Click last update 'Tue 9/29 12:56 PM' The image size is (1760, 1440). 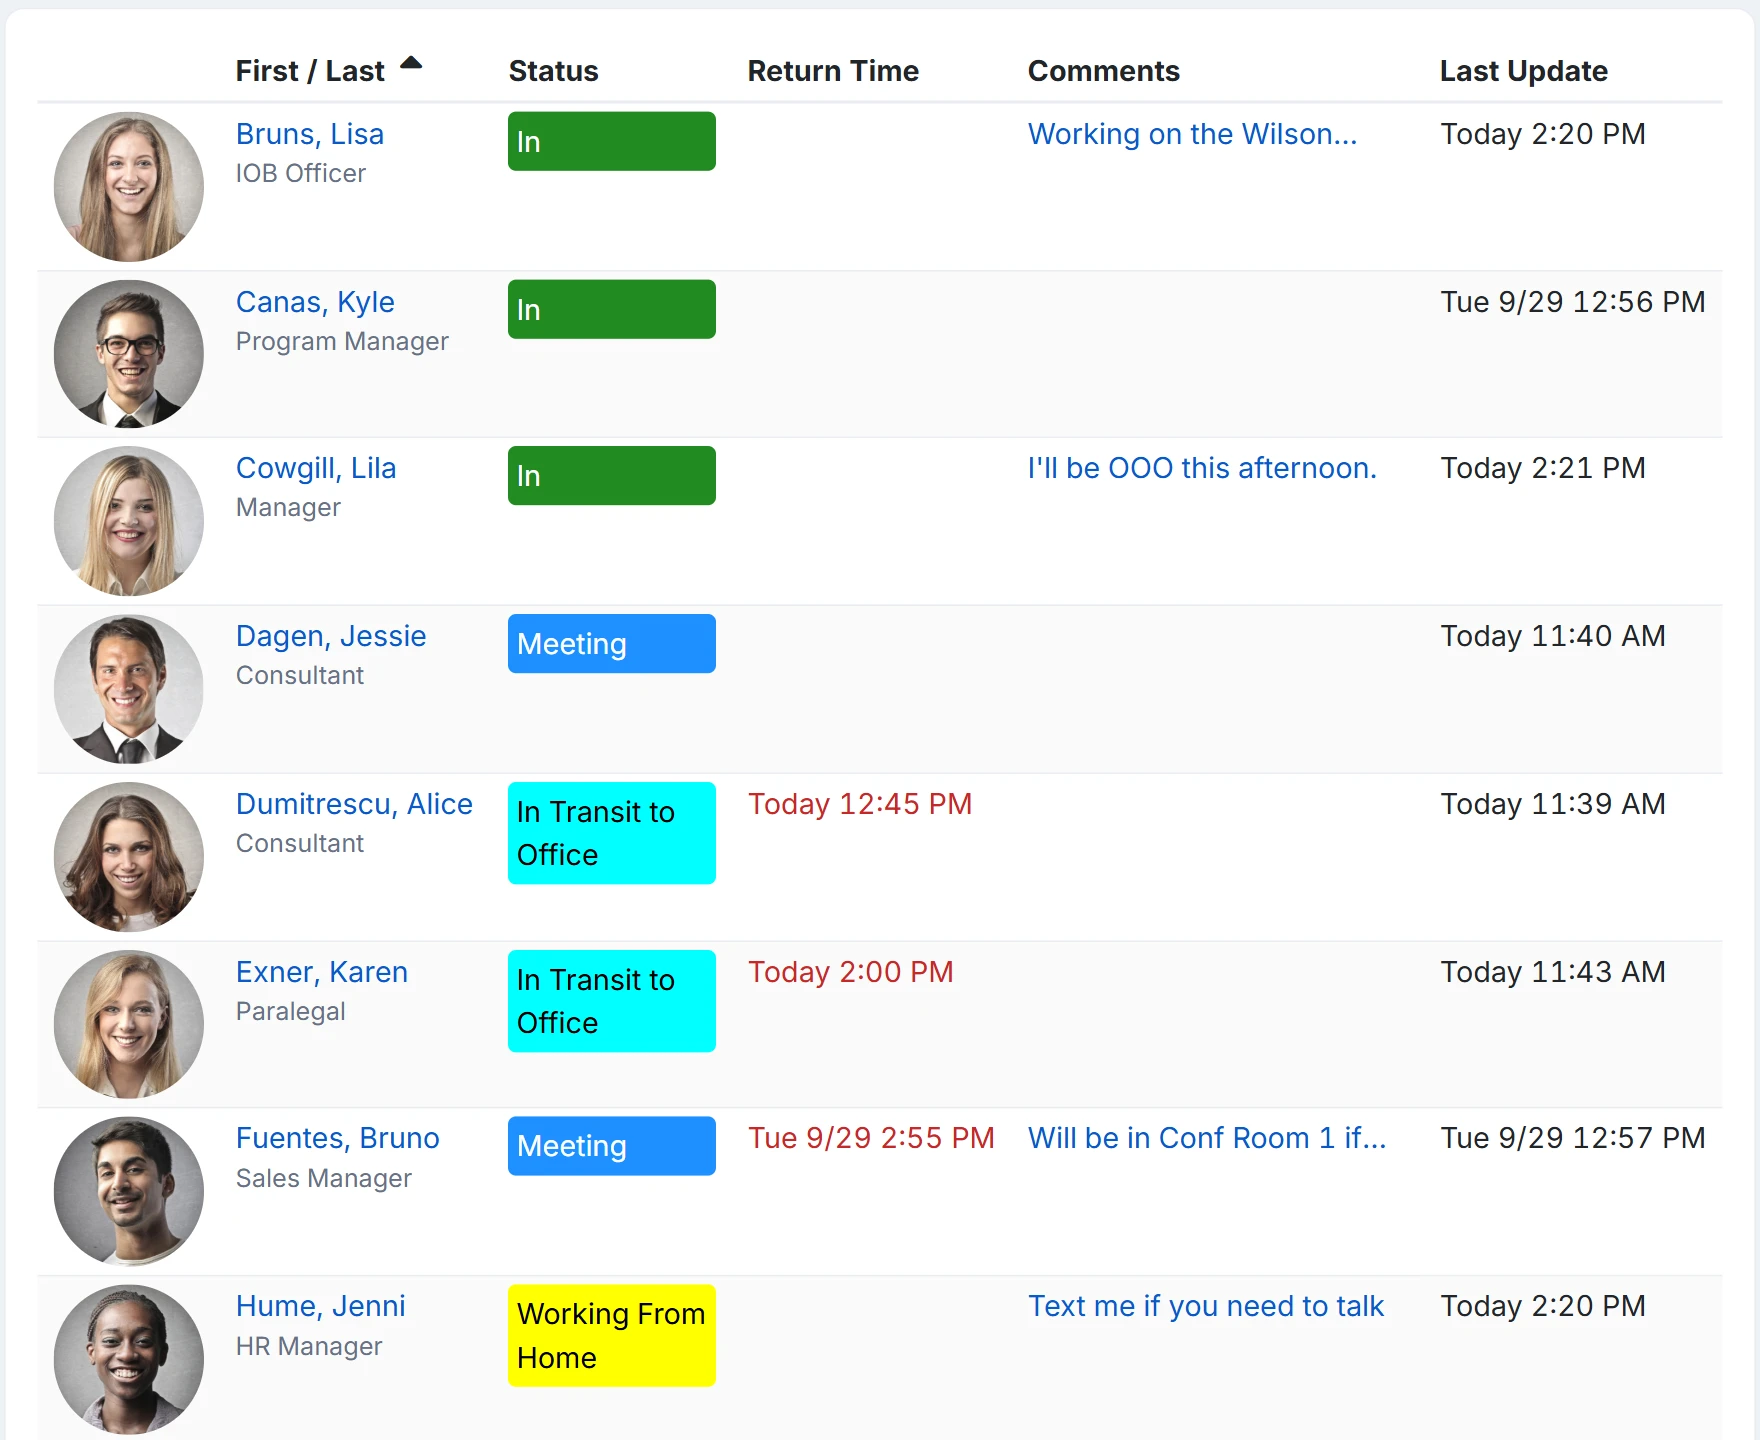click(1573, 302)
